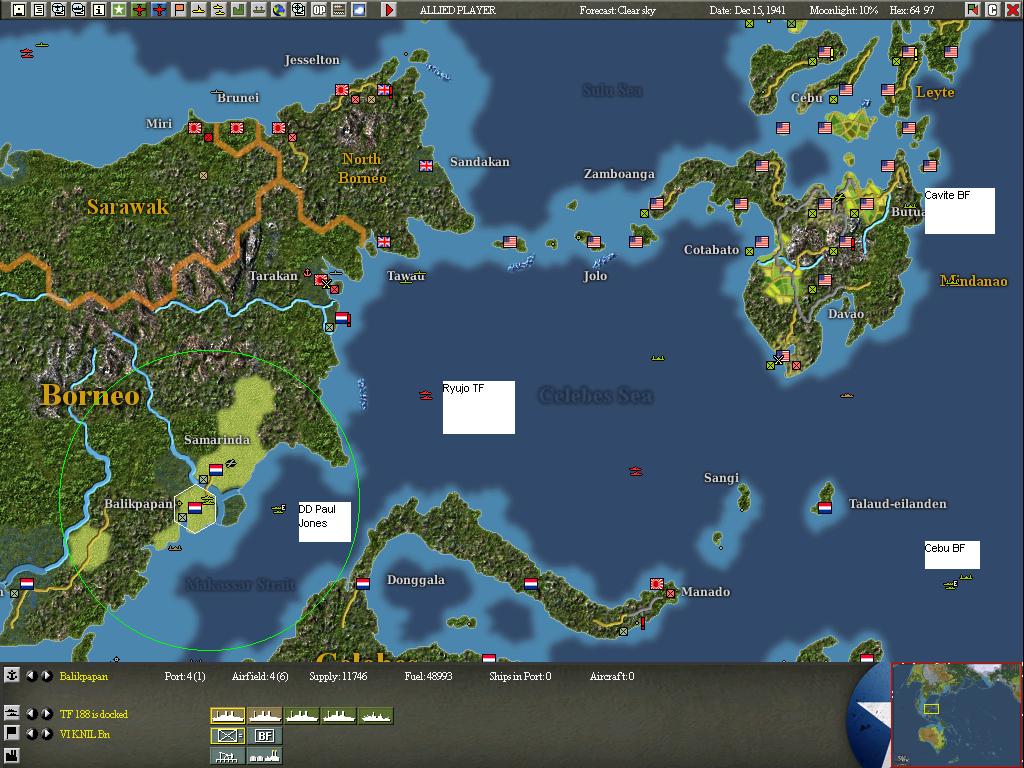Click the Balikpapan base name link
The height and width of the screenshot is (768, 1024).
point(84,677)
